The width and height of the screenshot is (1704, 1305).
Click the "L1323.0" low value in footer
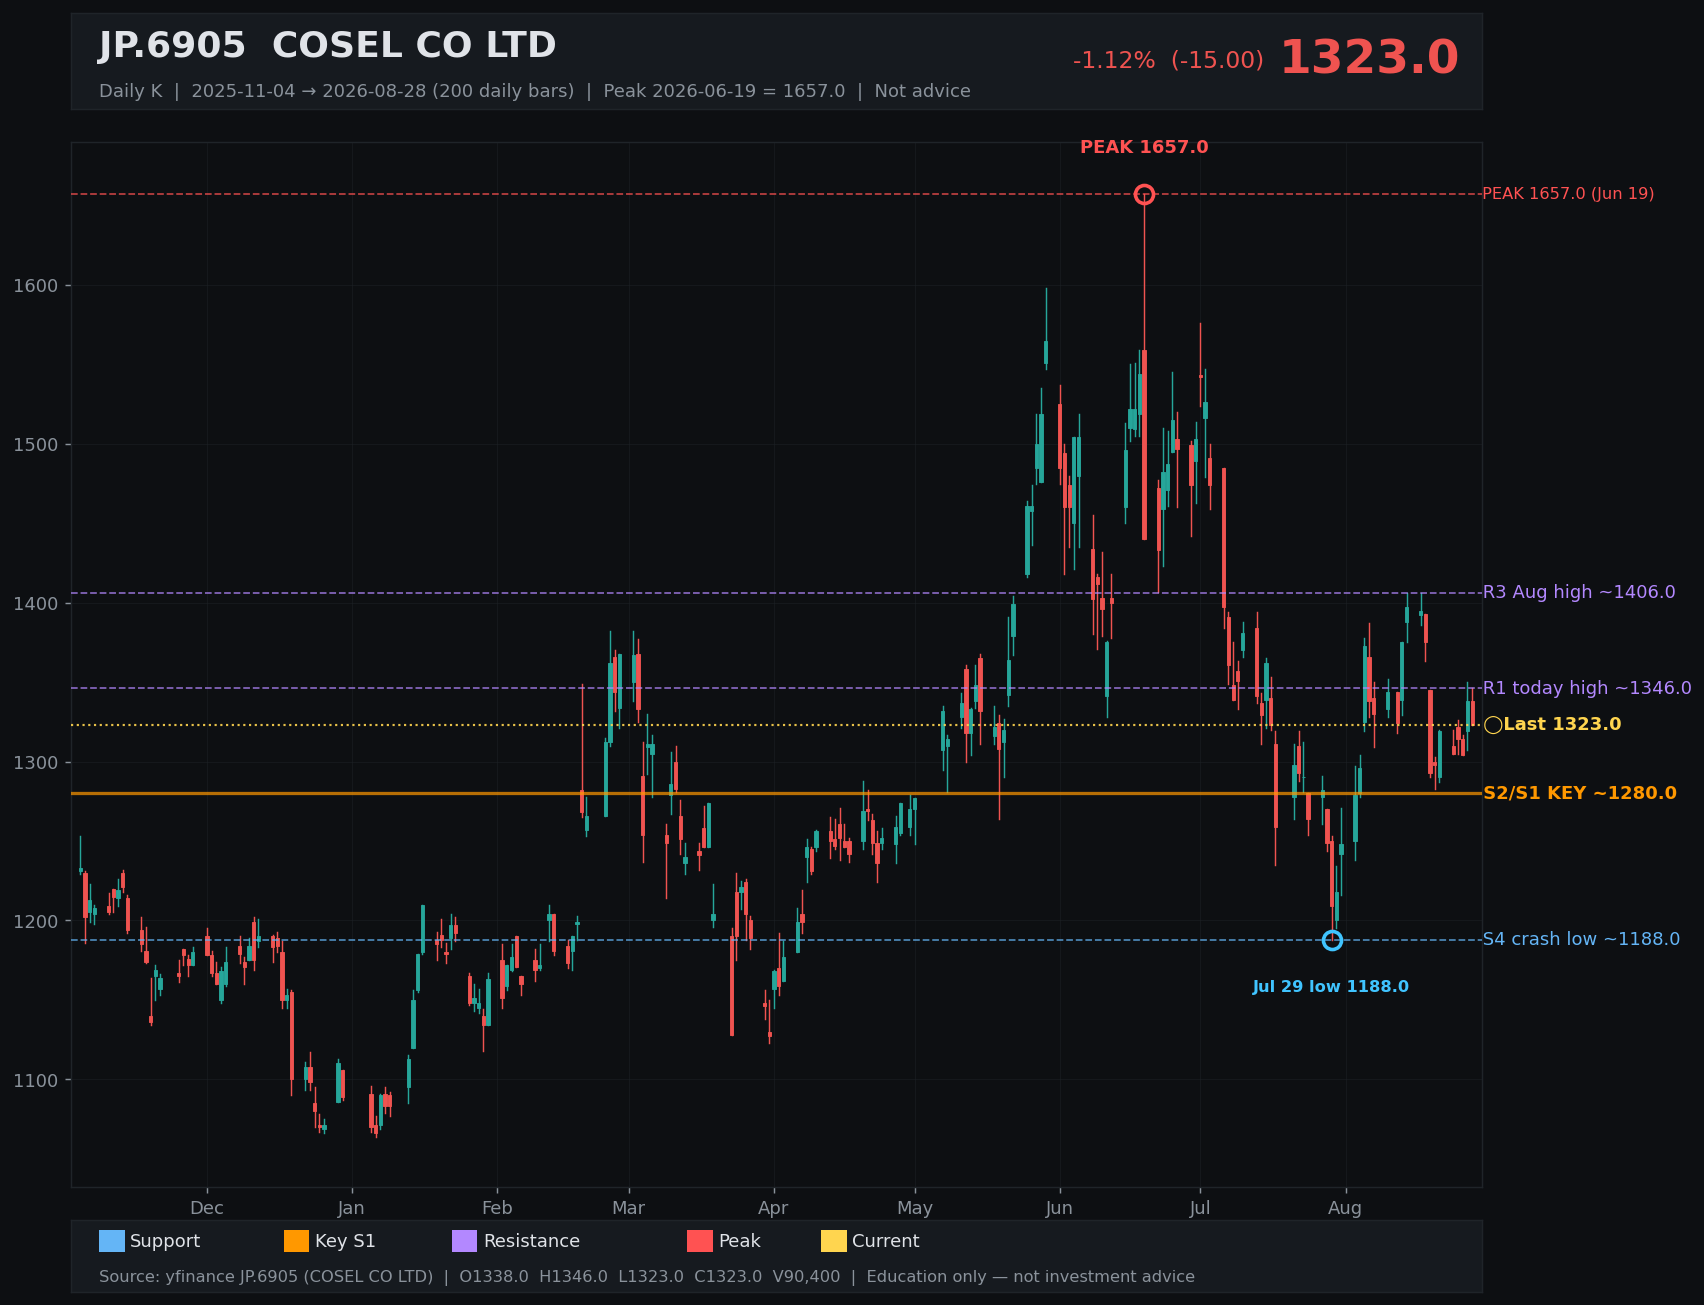(x=651, y=1277)
